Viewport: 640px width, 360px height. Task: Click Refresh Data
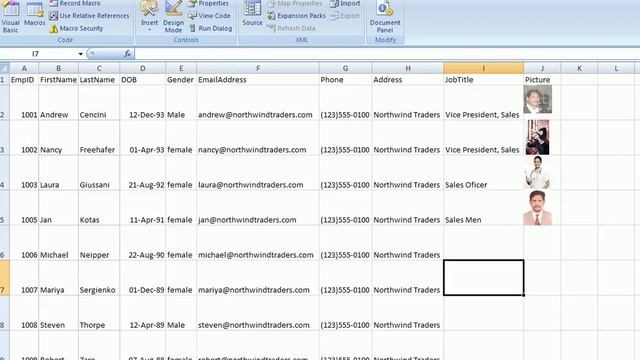pos(291,29)
